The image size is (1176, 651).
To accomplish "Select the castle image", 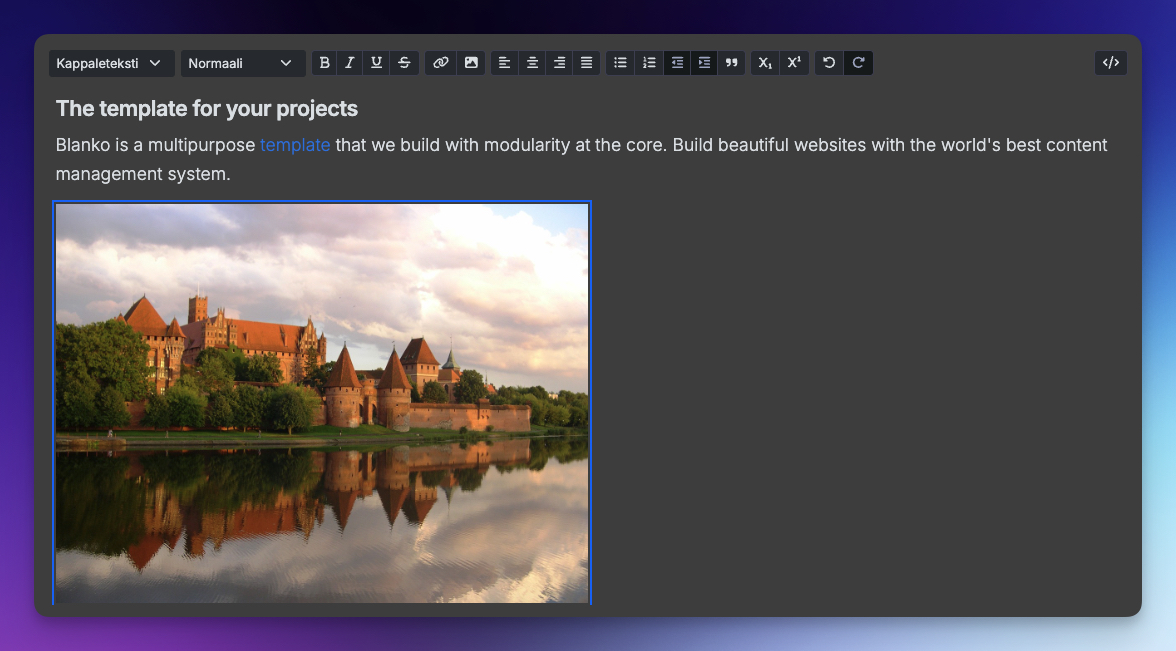I will [x=322, y=403].
